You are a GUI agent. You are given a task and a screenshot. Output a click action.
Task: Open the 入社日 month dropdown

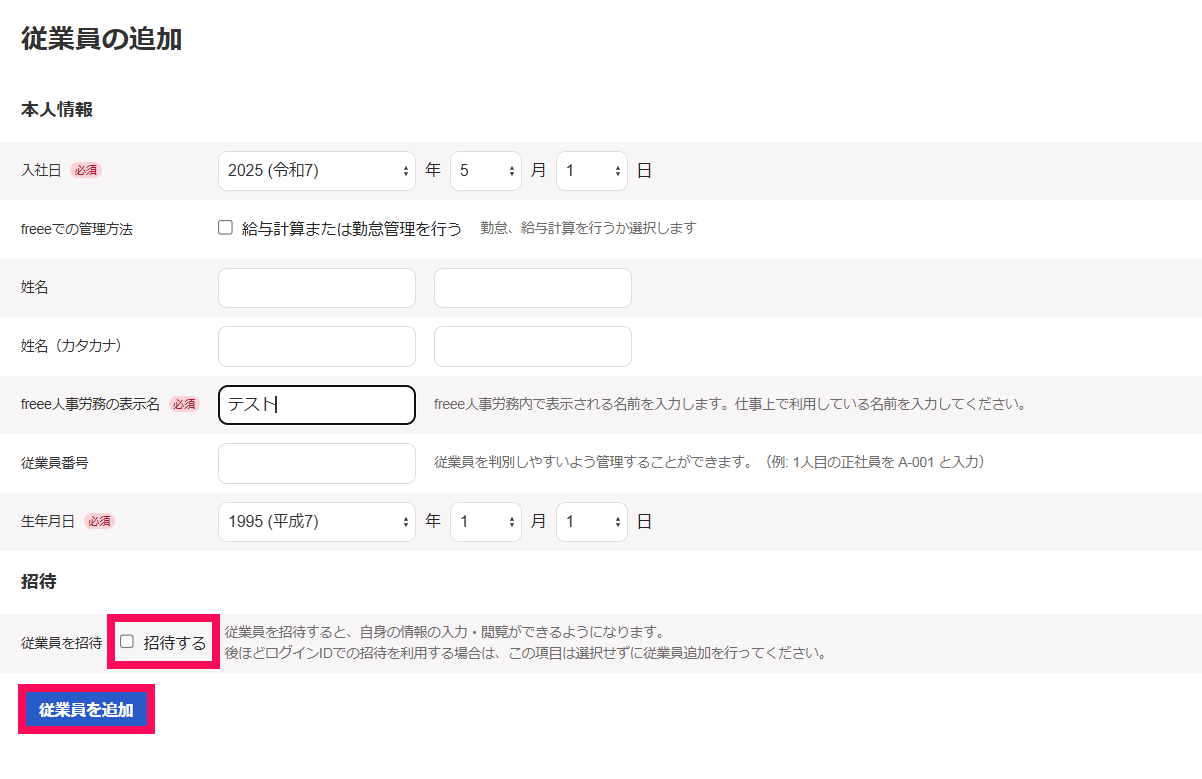[485, 171]
